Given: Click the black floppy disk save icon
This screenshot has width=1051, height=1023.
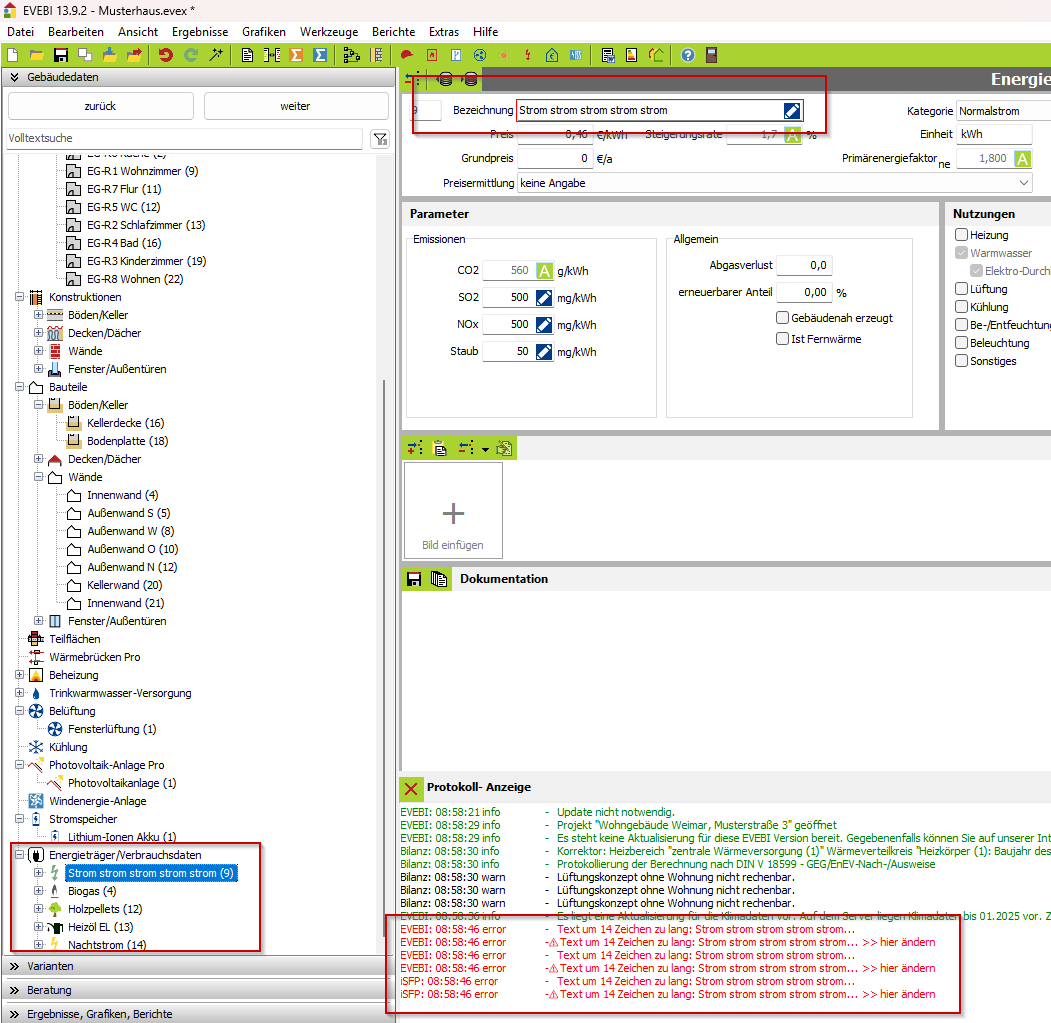Looking at the screenshot, I should 61,55.
